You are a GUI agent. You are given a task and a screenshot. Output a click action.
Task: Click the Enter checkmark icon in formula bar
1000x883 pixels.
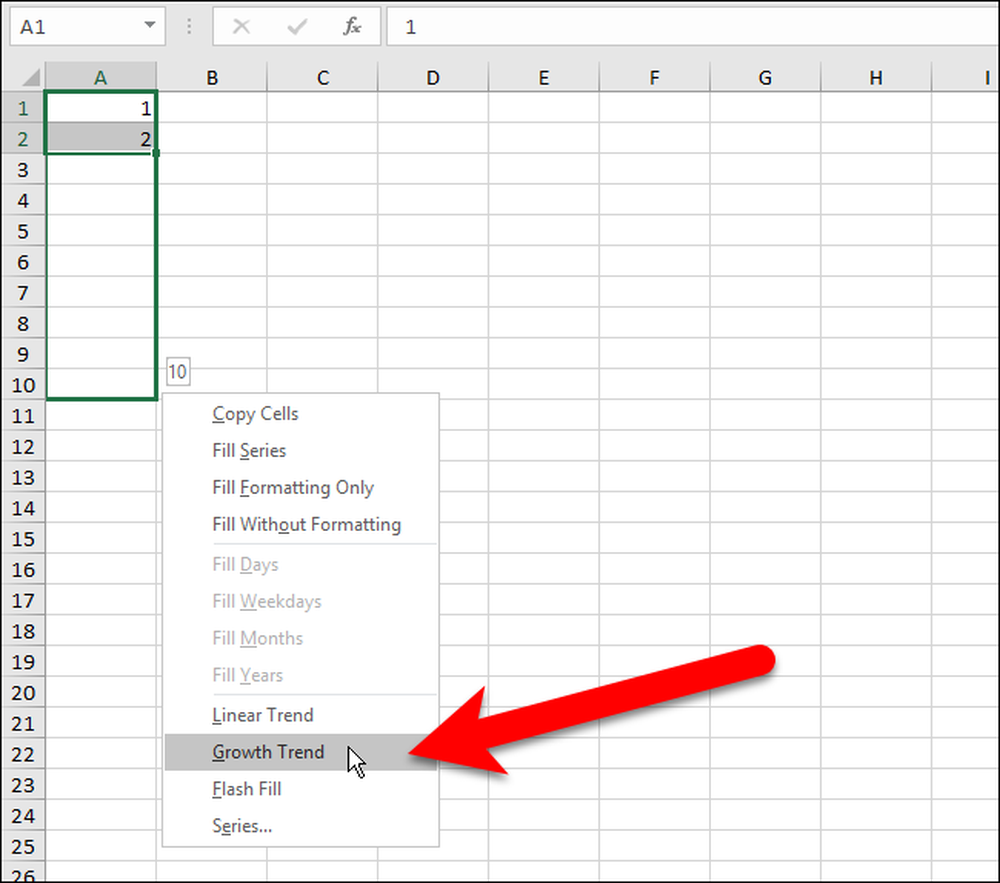297,27
